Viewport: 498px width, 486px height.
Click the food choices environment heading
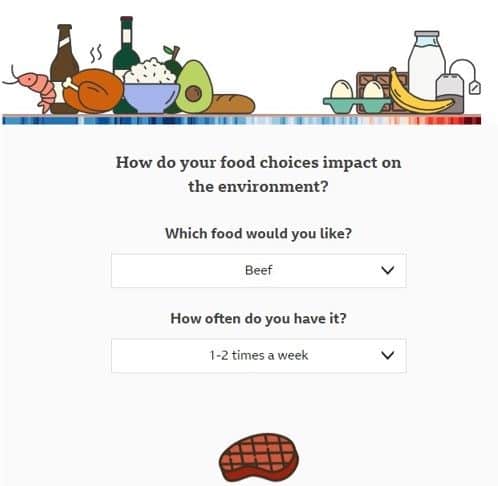pos(259,174)
